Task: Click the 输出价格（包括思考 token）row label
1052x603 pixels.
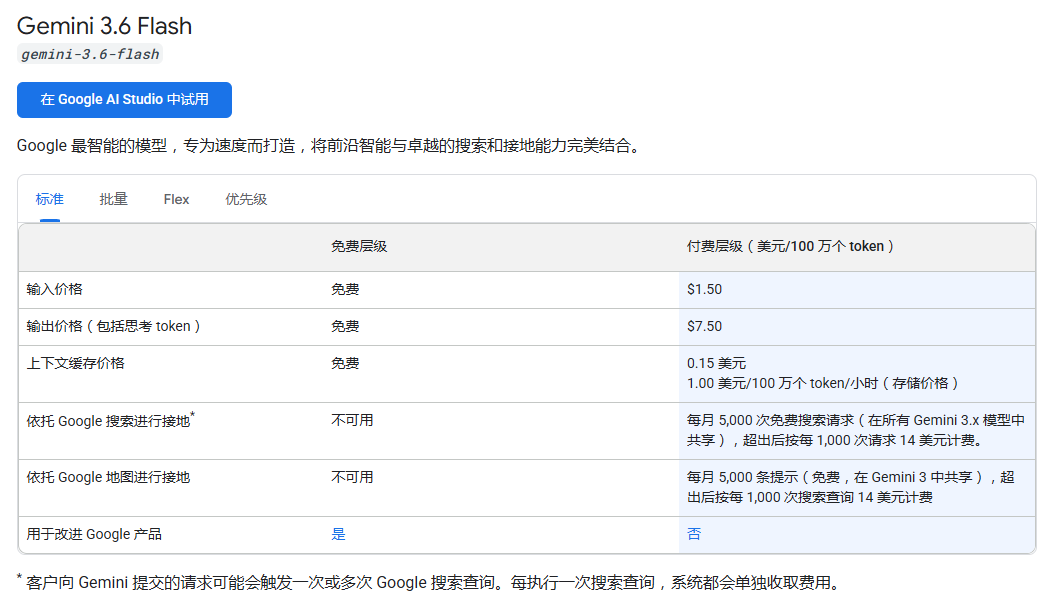Action: 113,326
